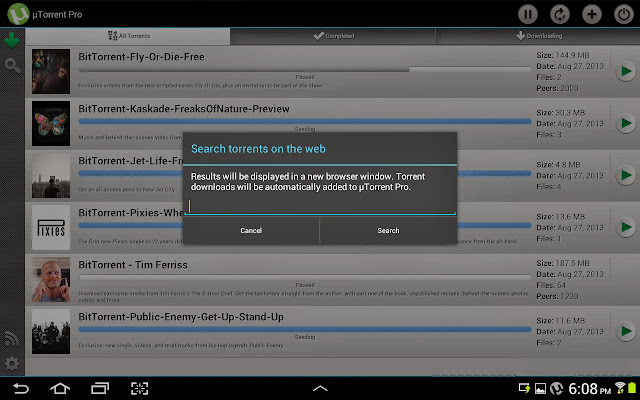Focus the search query text field in the dialog

tap(320, 206)
